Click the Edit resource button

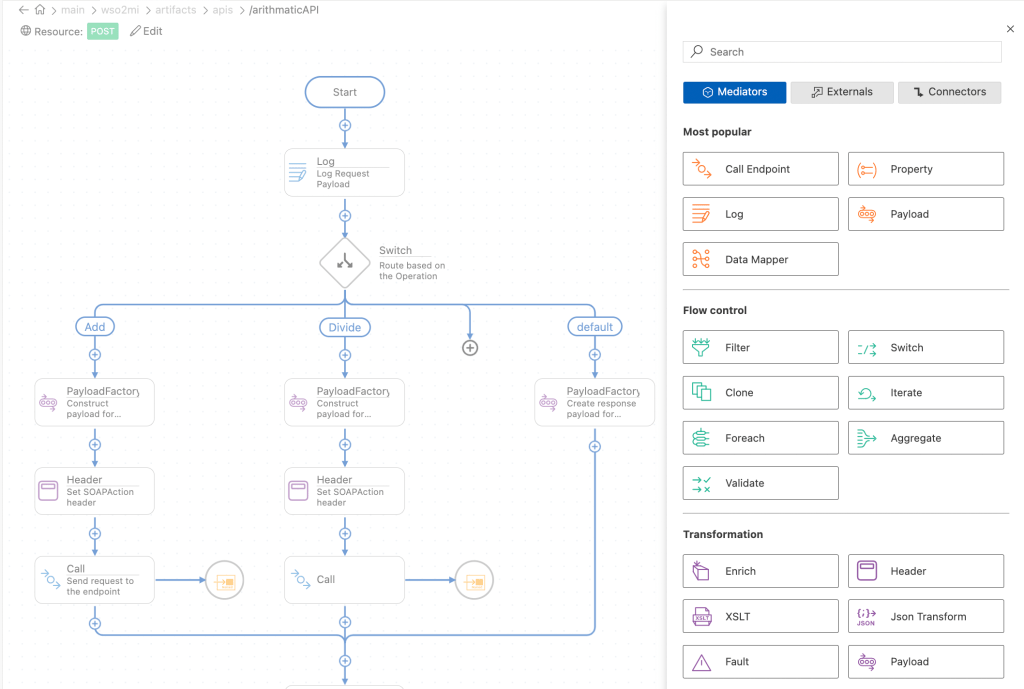point(146,31)
